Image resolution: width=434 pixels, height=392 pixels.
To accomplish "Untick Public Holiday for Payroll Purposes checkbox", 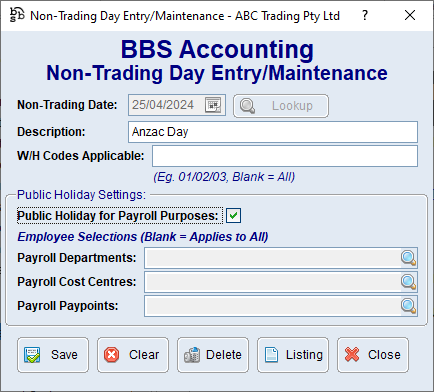I will coord(233,215).
